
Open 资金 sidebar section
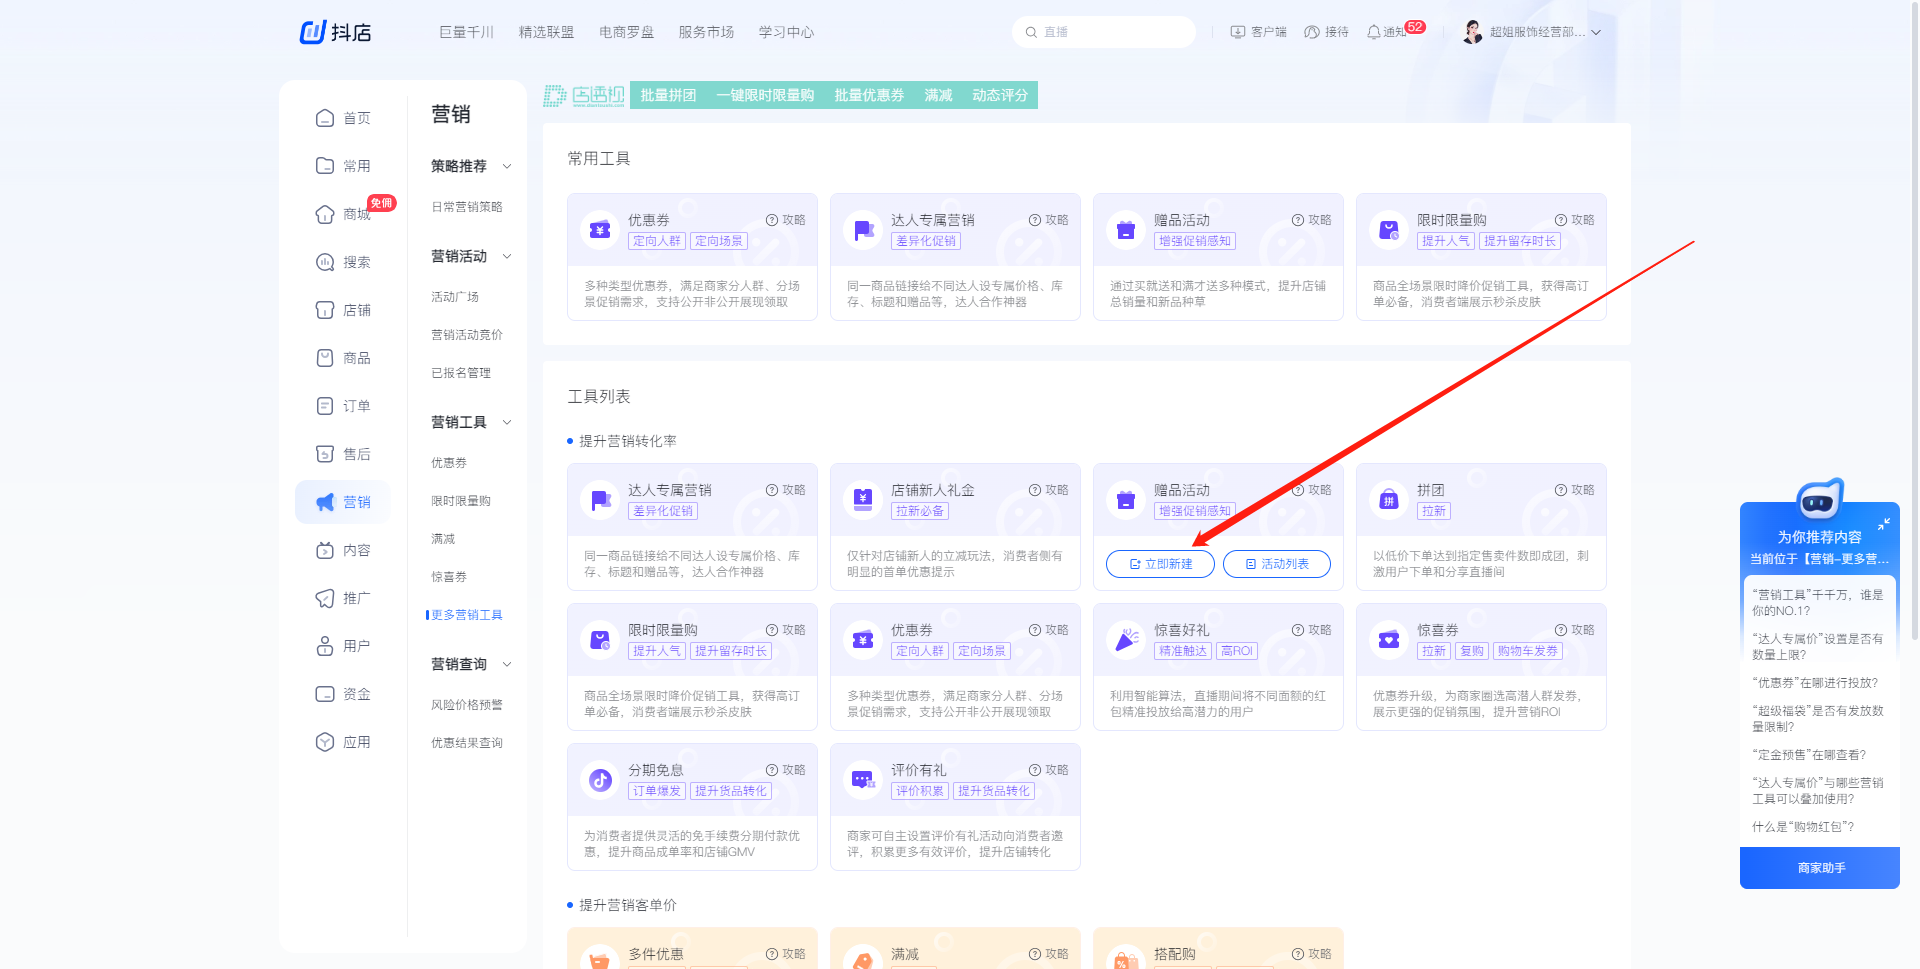pyautogui.click(x=343, y=694)
